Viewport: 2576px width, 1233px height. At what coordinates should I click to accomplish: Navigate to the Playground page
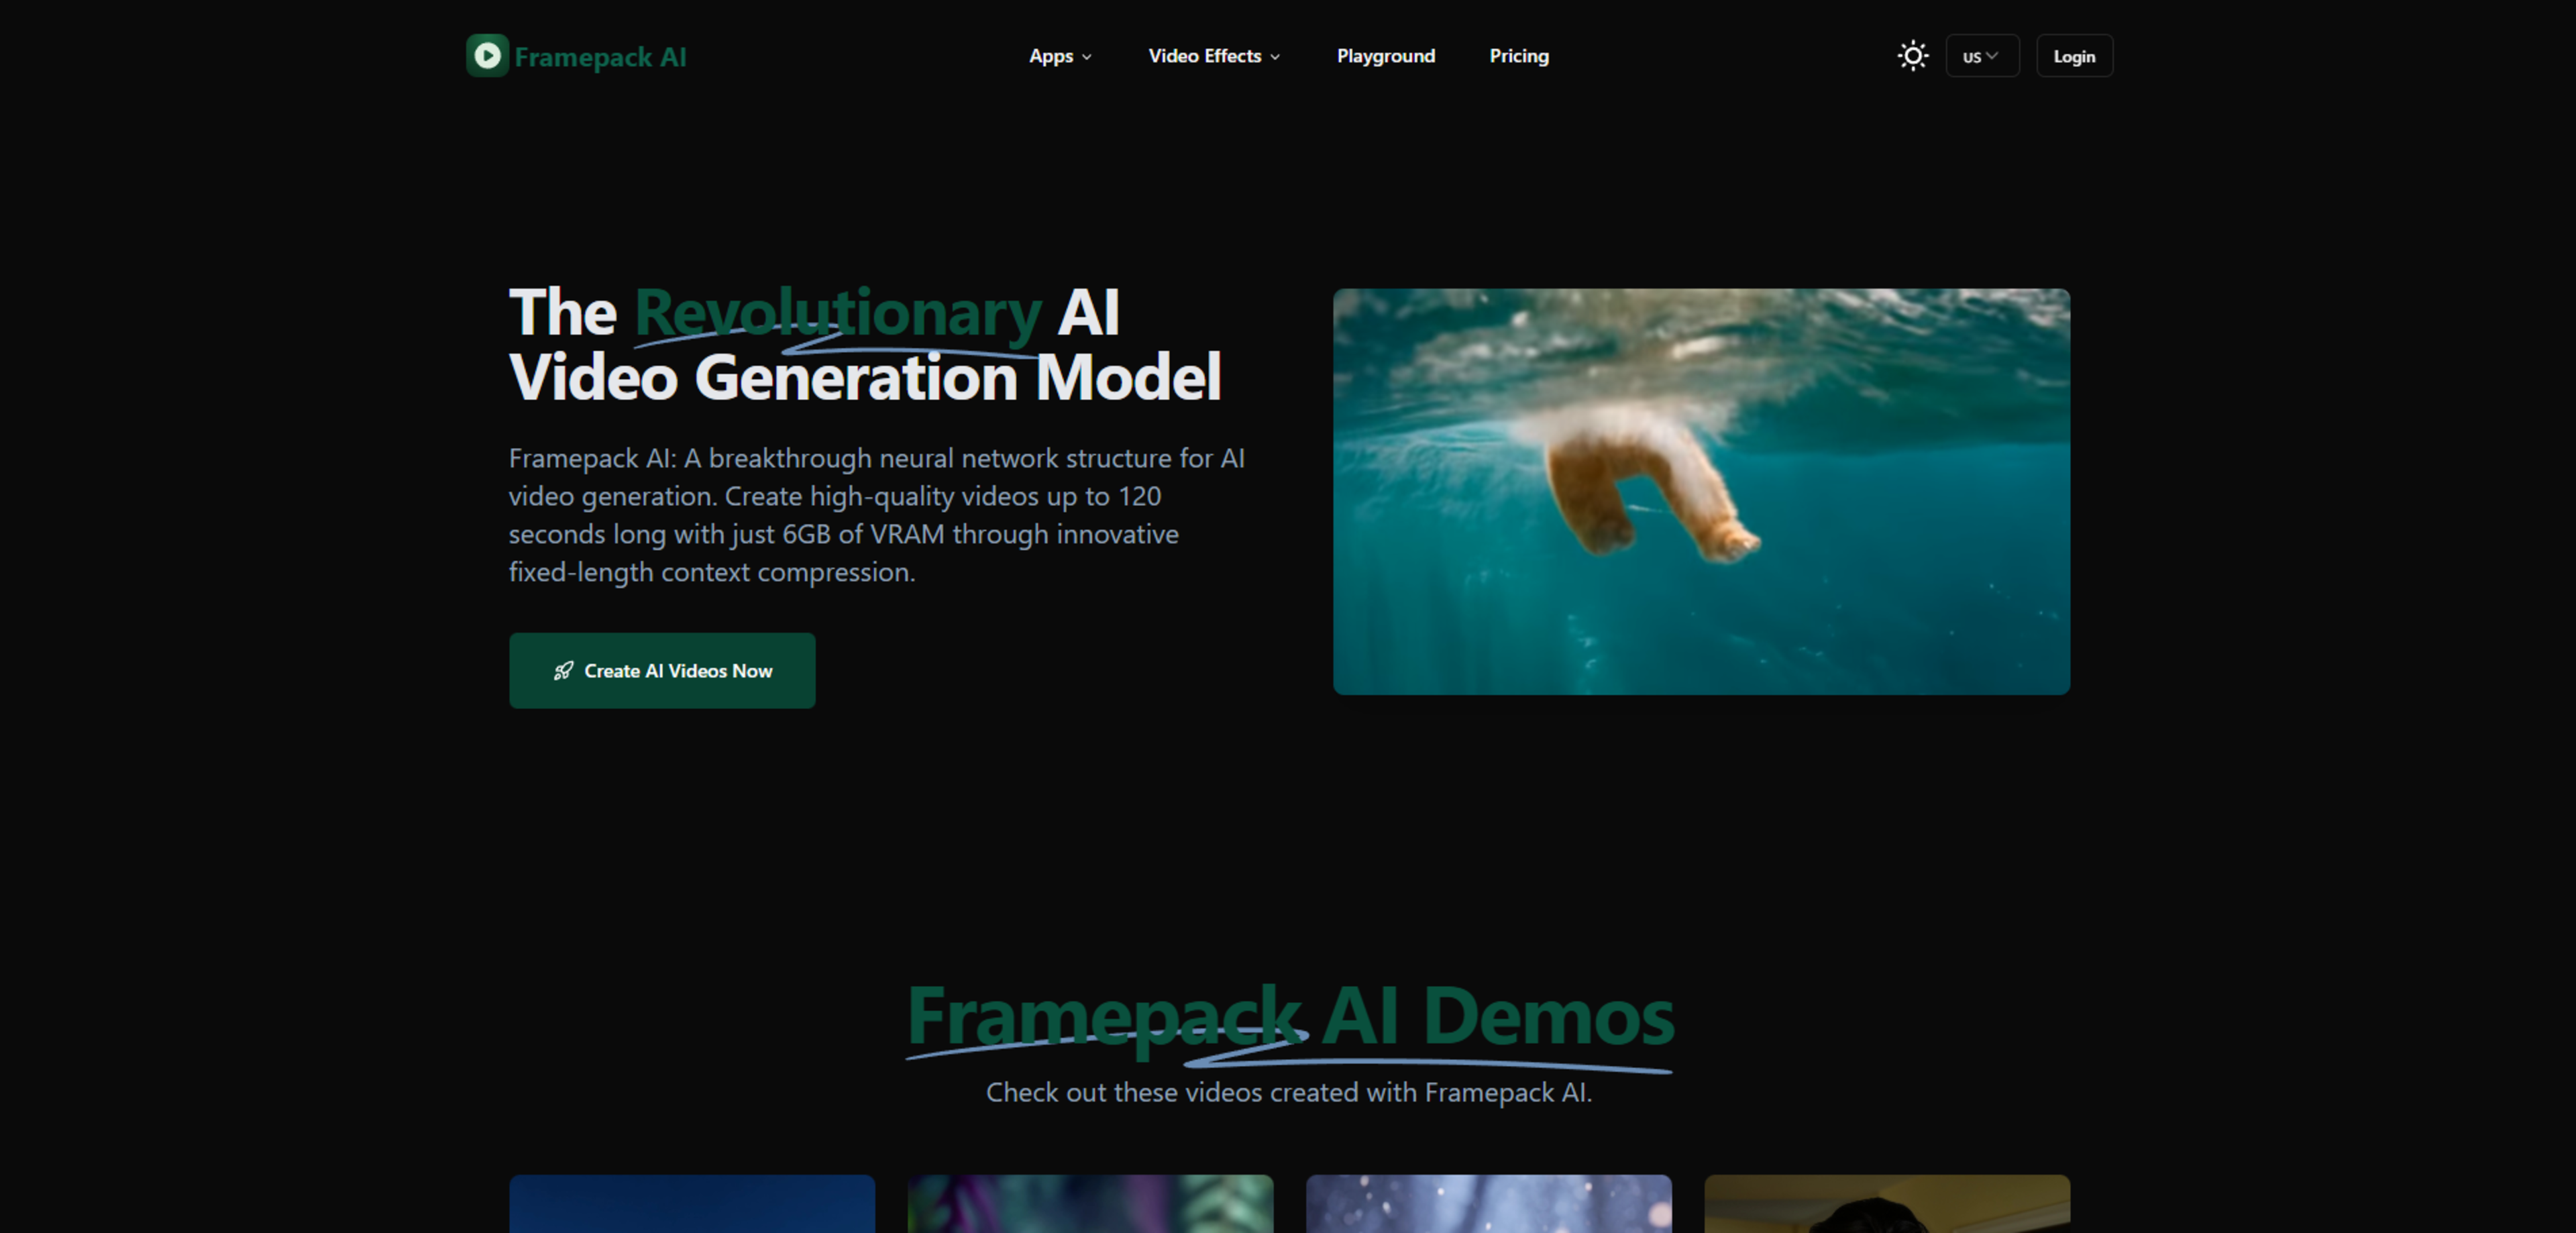(1385, 56)
